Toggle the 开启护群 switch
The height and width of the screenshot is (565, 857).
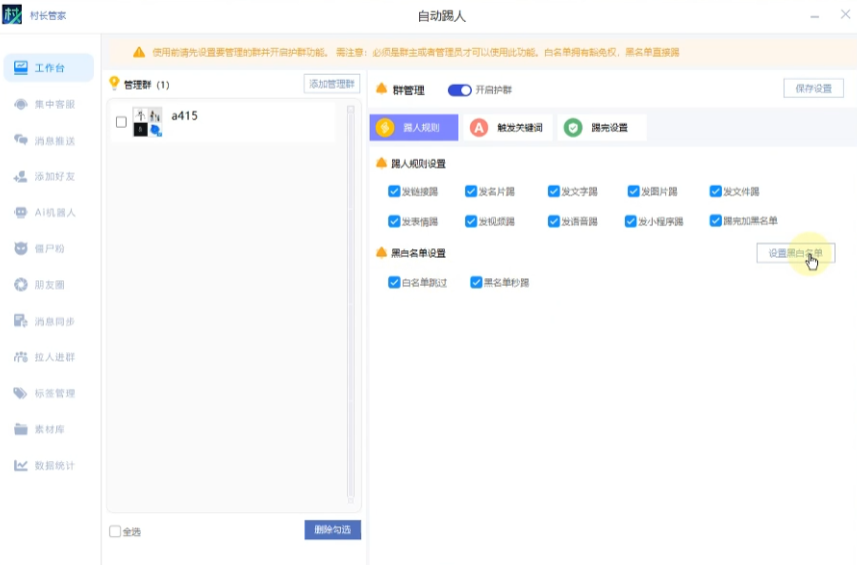pos(459,90)
